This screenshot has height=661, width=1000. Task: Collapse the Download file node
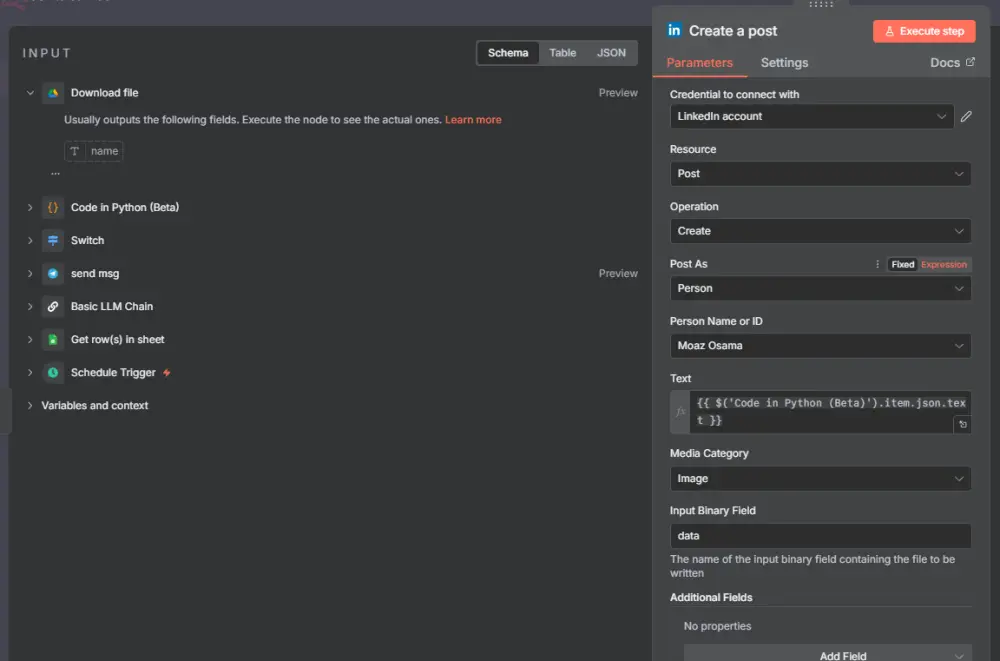[30, 93]
